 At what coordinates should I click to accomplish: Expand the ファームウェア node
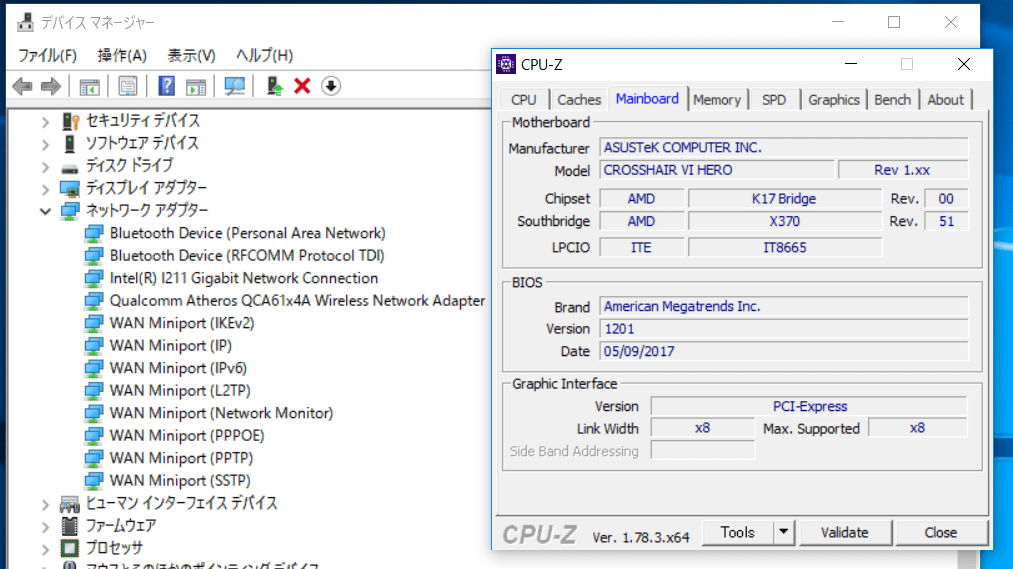click(45, 526)
